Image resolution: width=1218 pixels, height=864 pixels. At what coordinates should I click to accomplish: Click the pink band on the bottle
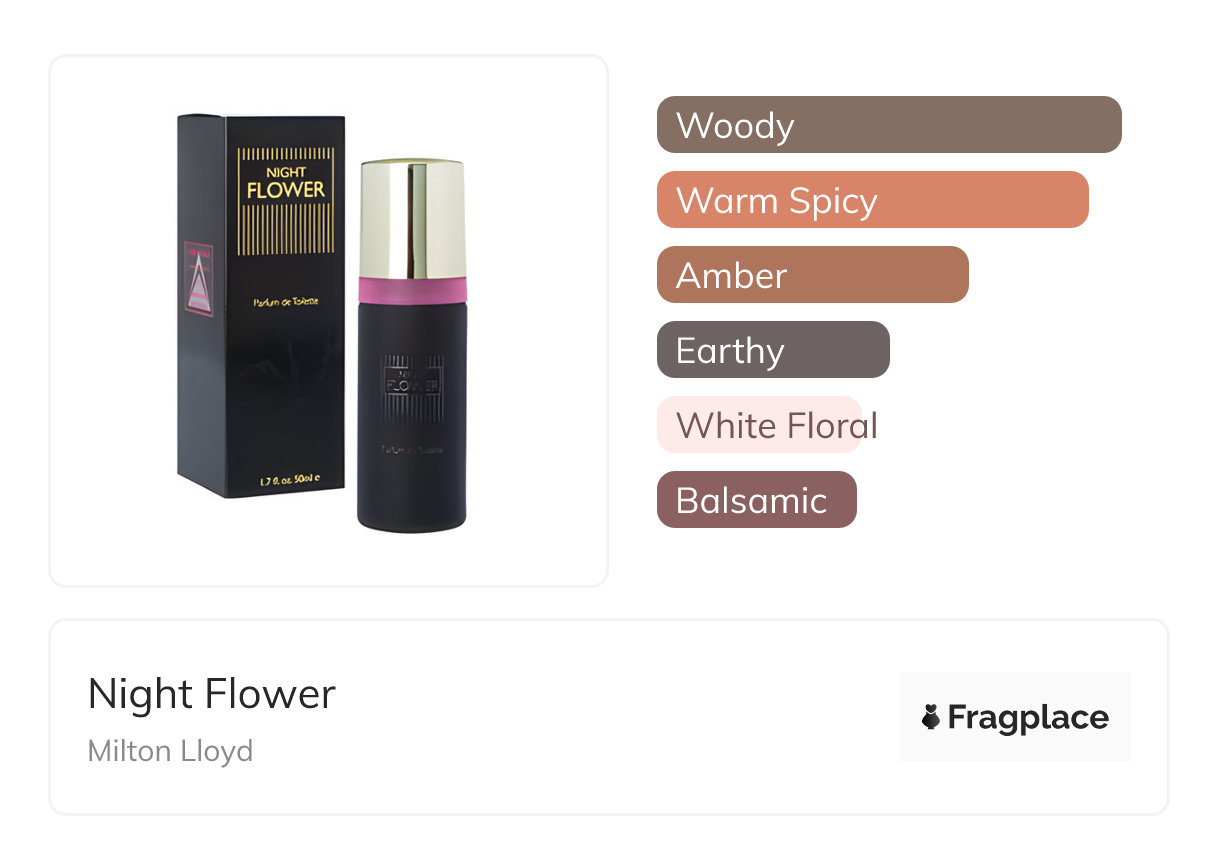click(411, 290)
